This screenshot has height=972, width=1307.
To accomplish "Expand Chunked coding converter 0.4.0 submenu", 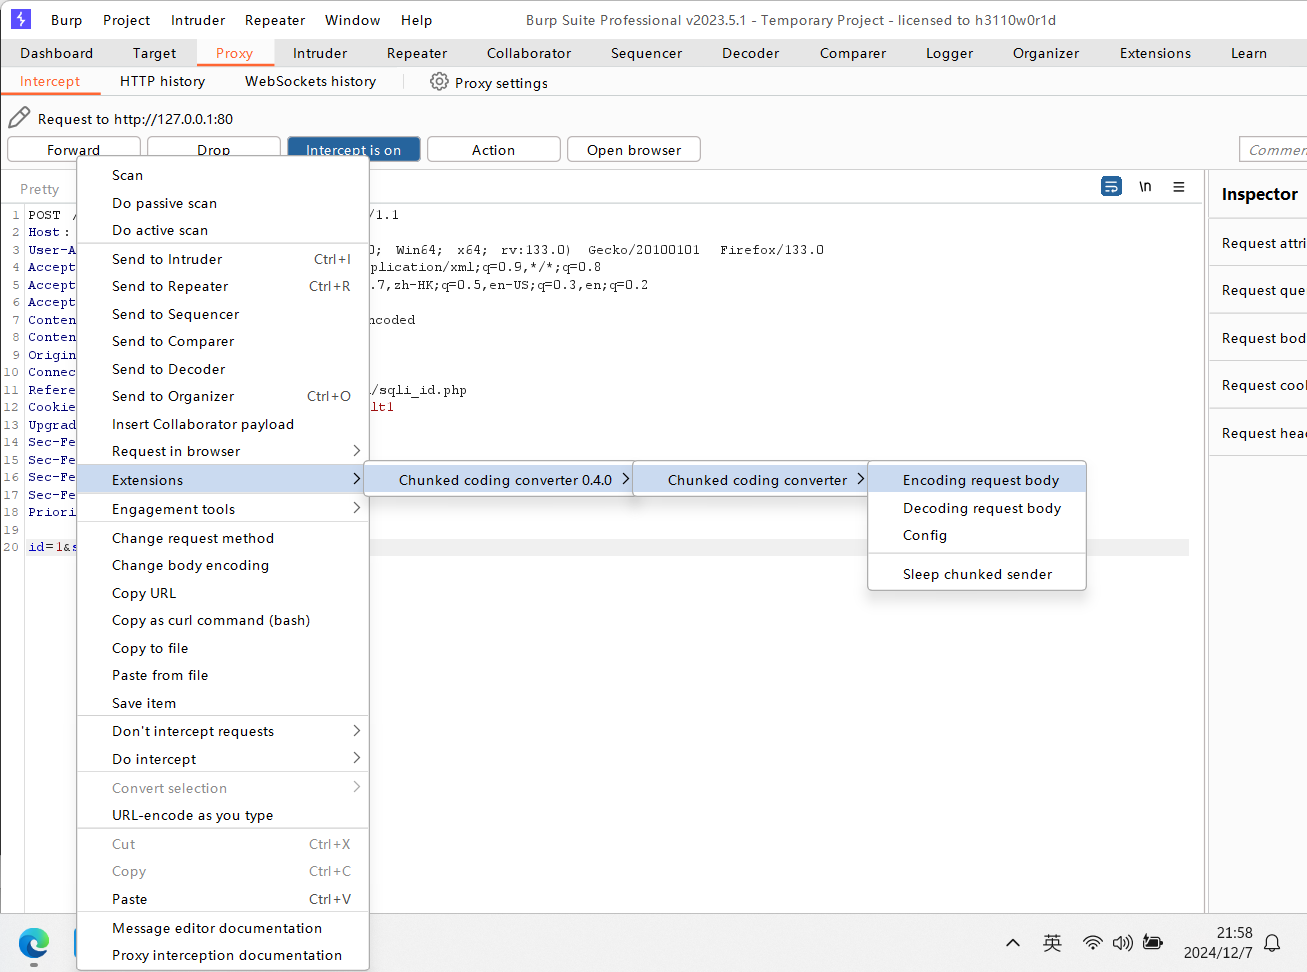I will coord(498,480).
